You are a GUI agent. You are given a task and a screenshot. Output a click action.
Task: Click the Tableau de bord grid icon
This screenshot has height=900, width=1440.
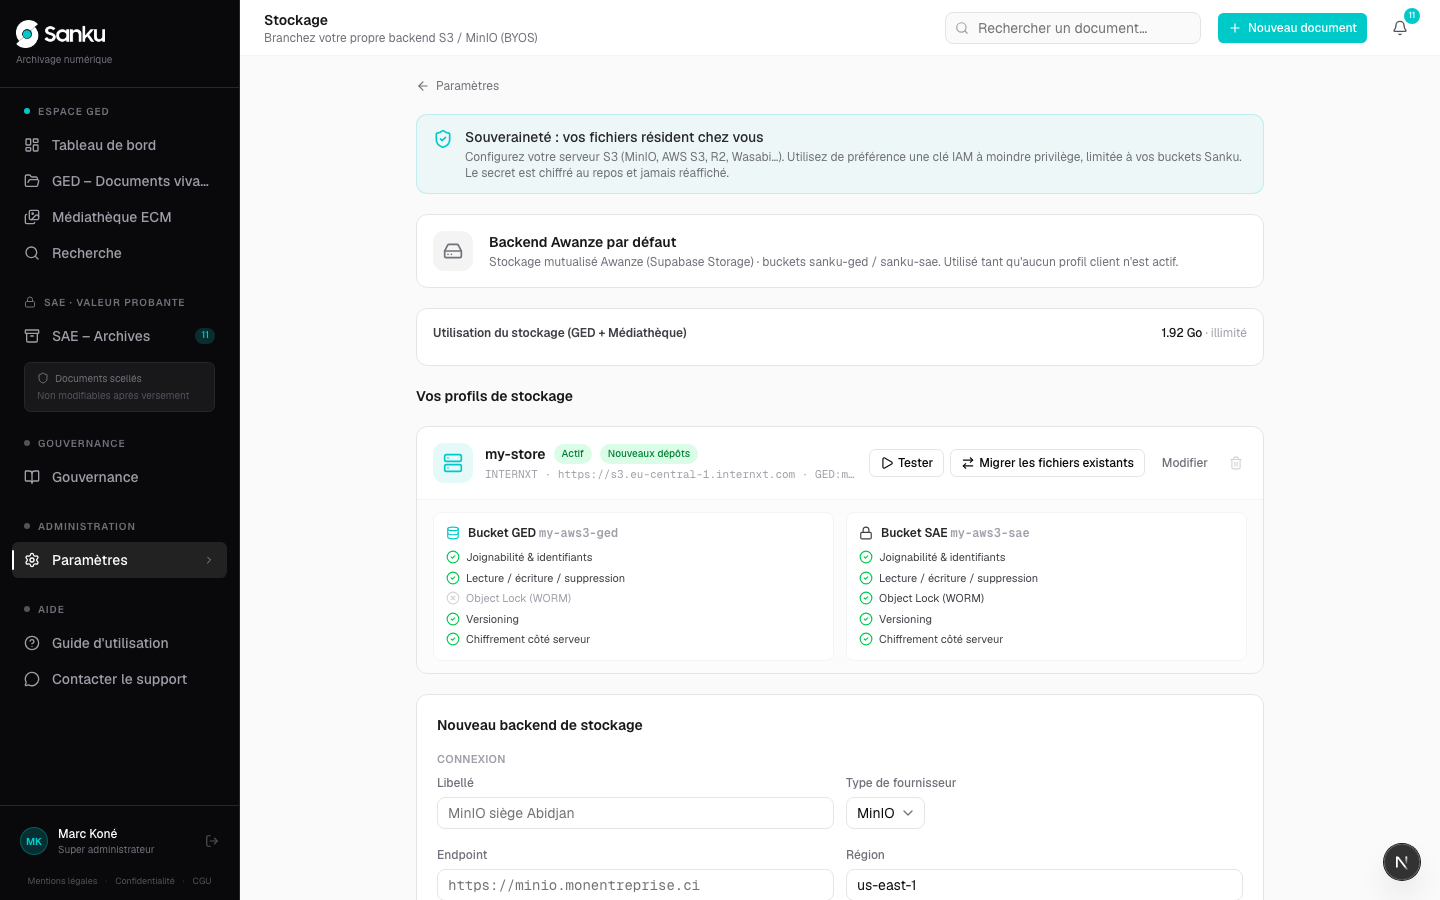tap(32, 145)
